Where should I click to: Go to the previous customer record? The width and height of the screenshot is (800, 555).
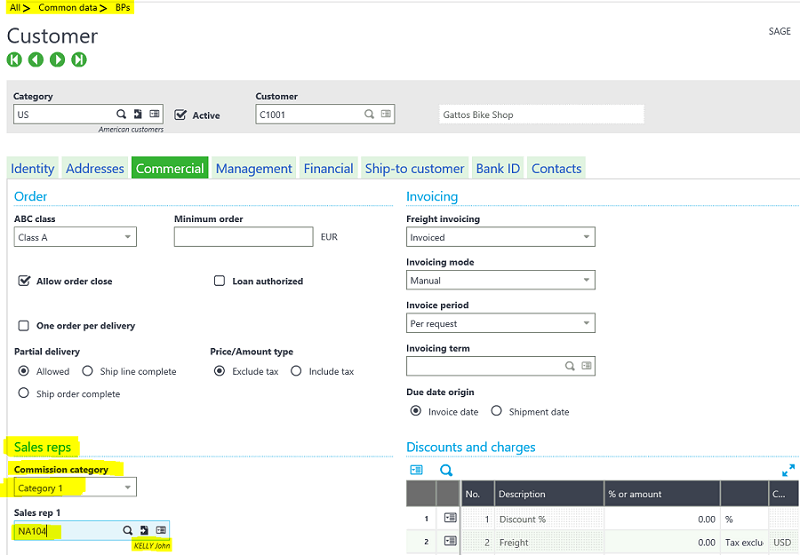pyautogui.click(x=36, y=60)
